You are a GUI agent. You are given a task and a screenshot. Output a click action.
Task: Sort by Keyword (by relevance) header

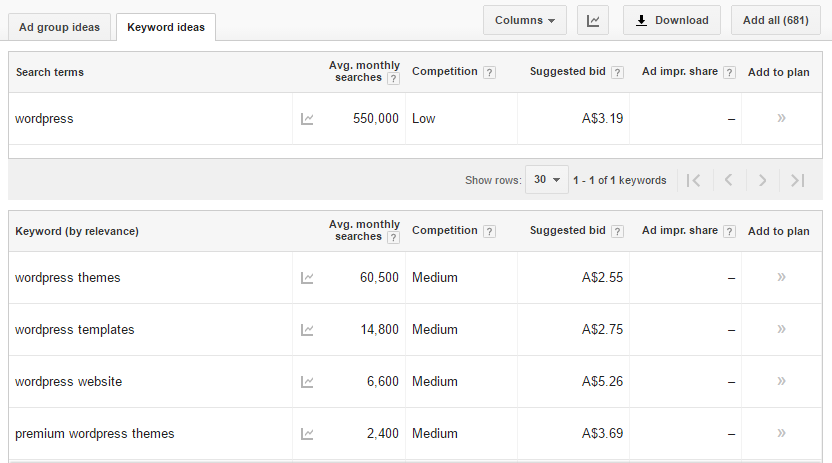pyautogui.click(x=77, y=231)
